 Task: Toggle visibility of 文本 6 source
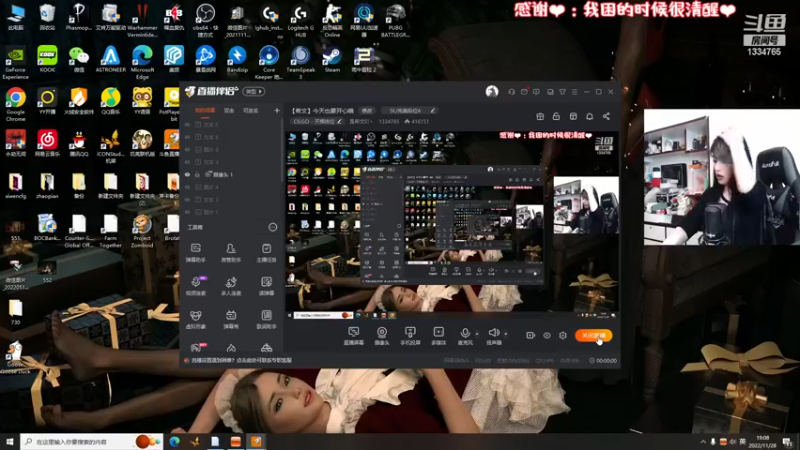187,137
